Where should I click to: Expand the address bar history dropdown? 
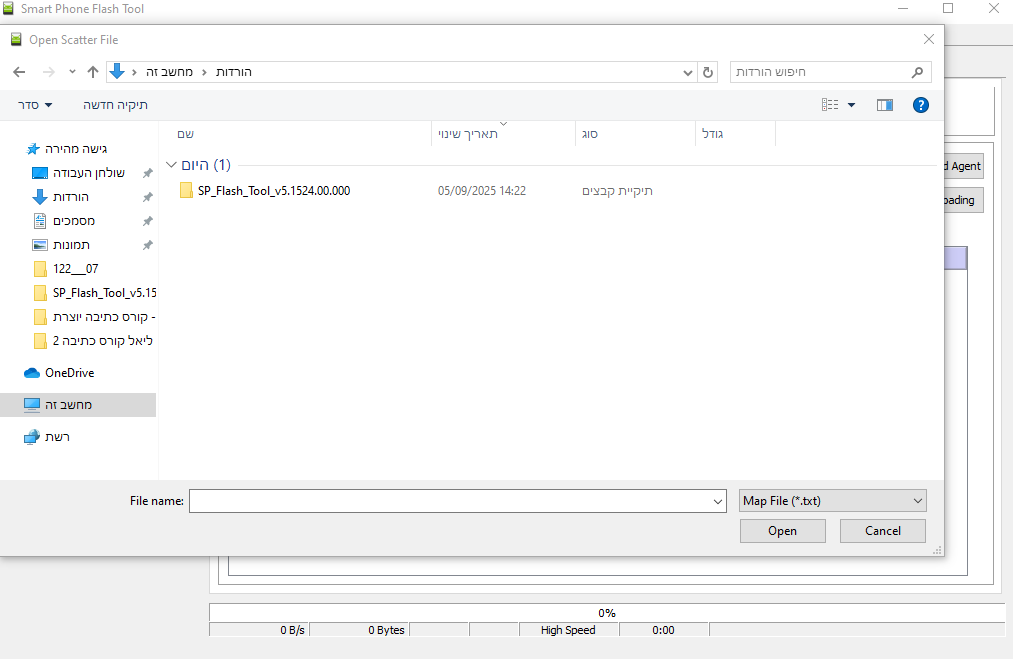pos(688,72)
